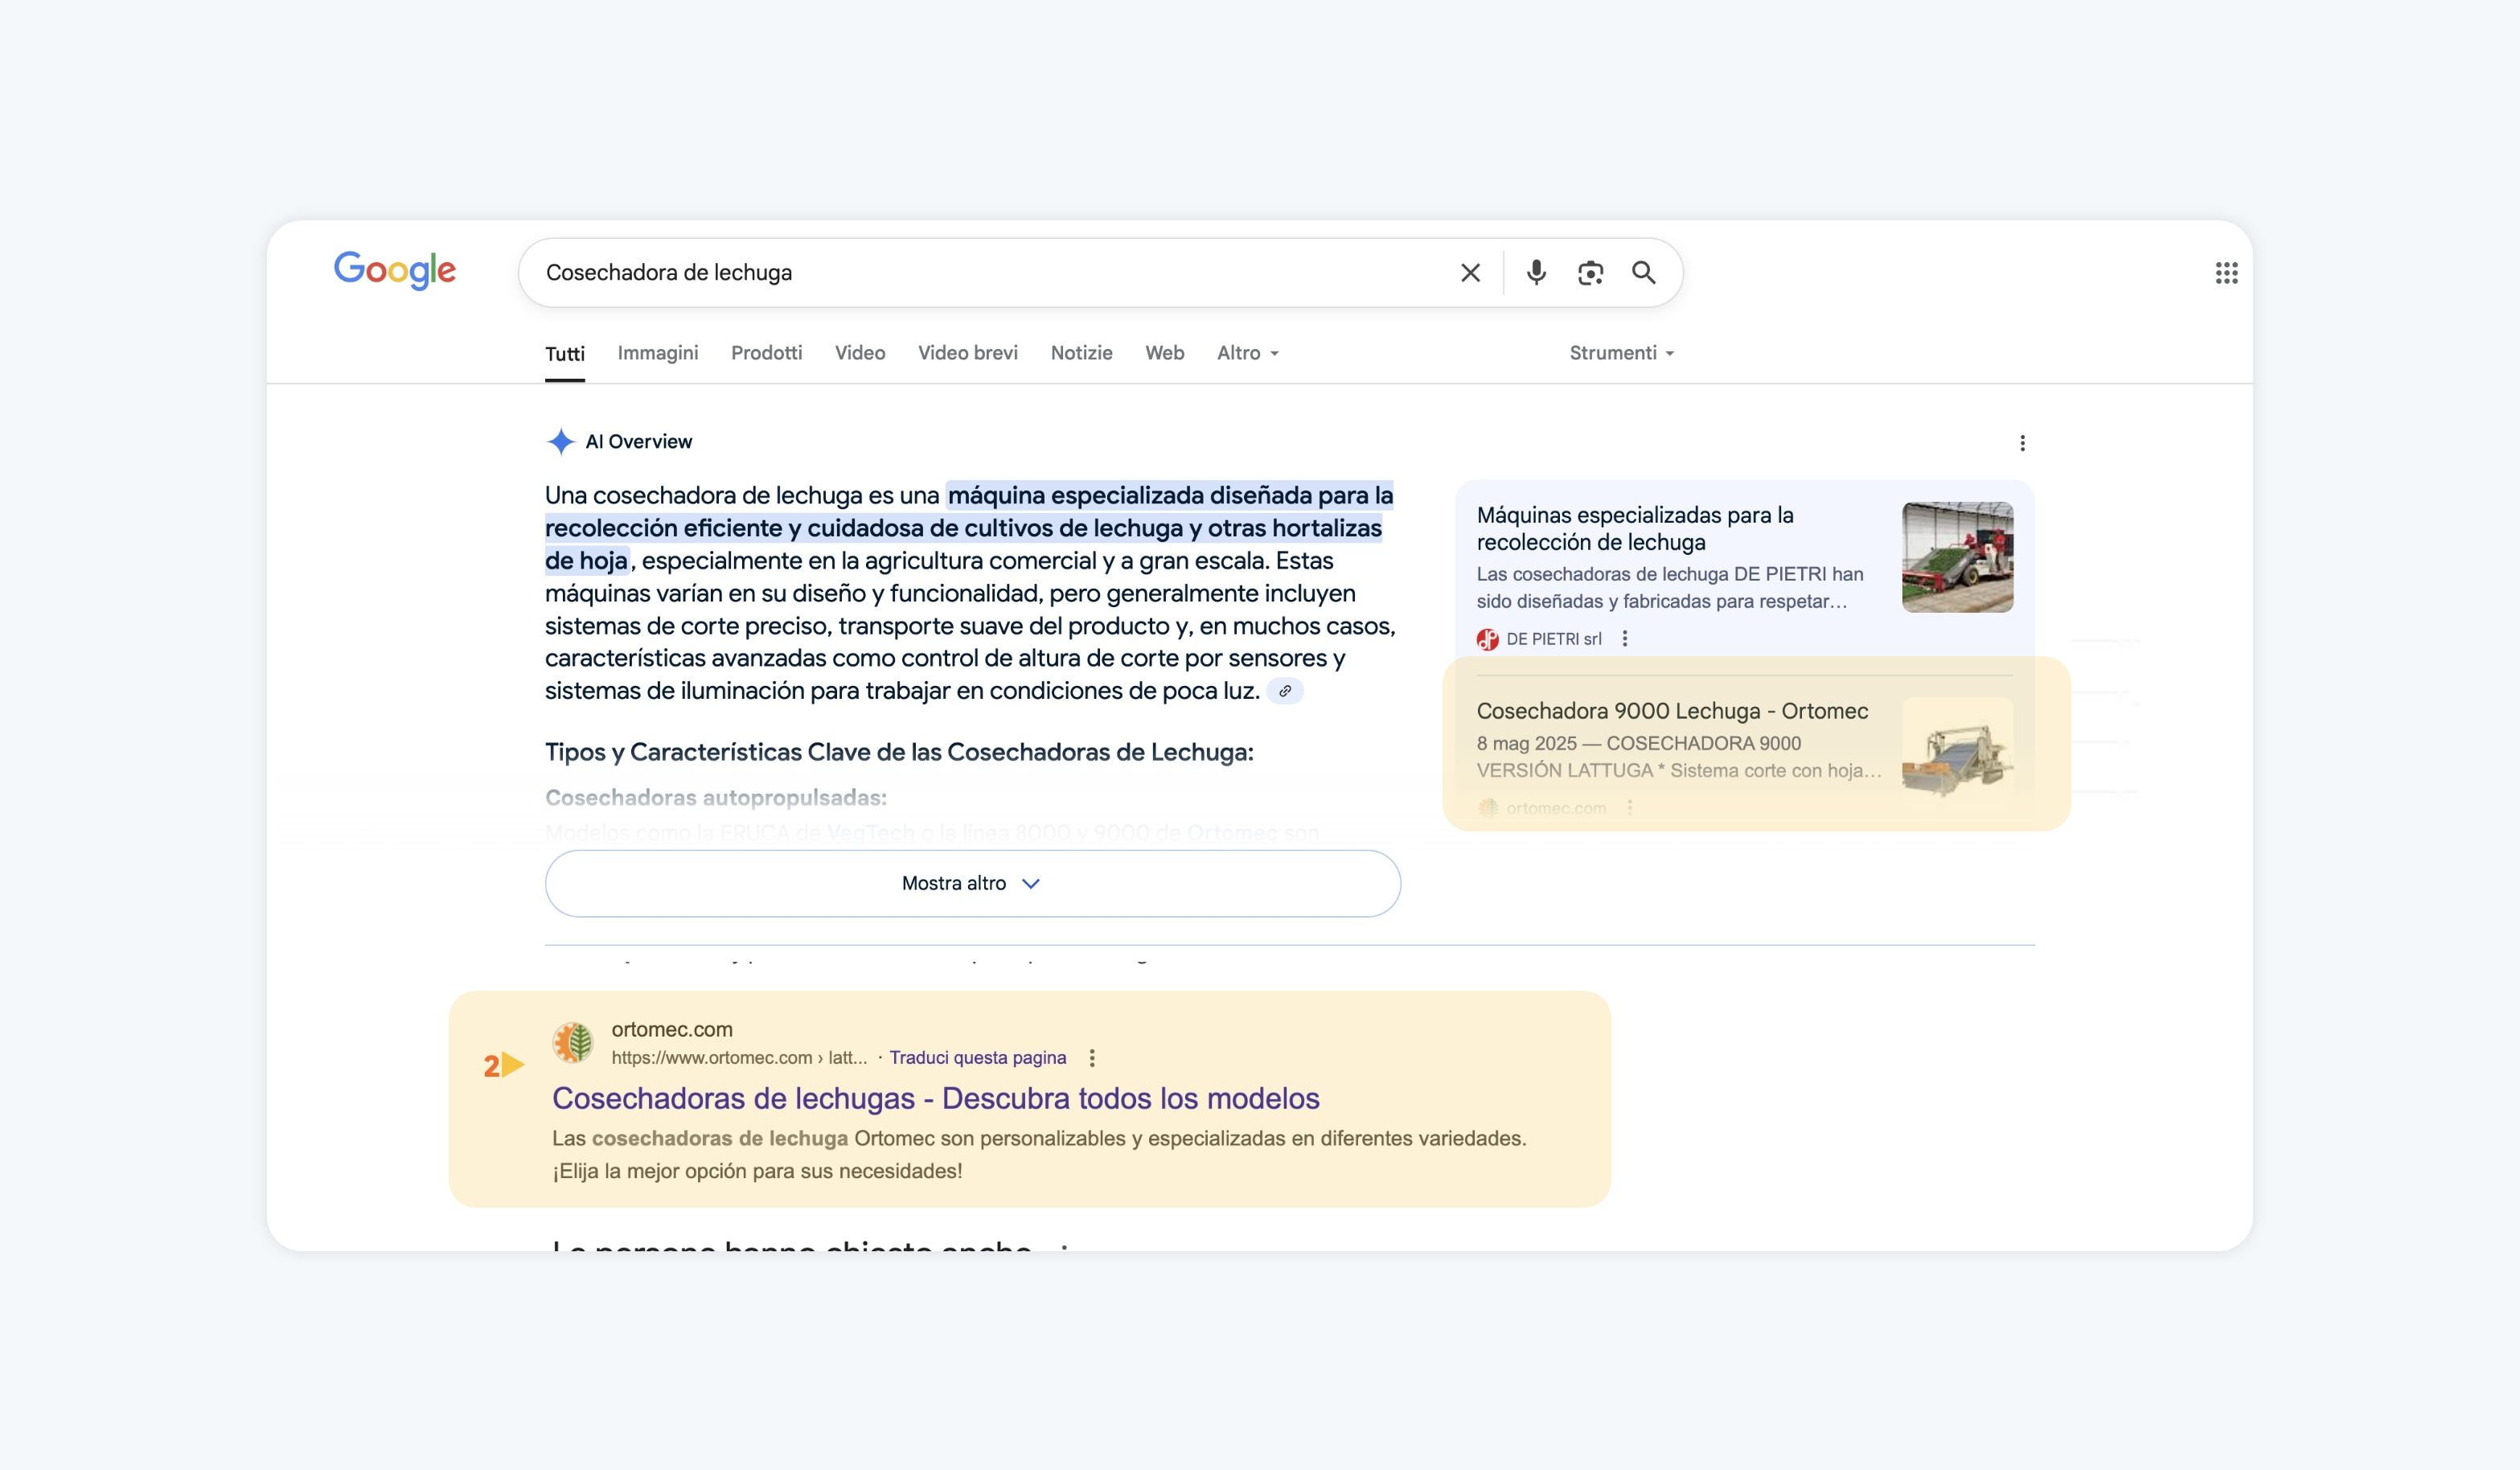Click the Ortomec Cosechadora 9000 thumbnail
Screen dimensions: 2520x1470
pyautogui.click(x=1957, y=749)
